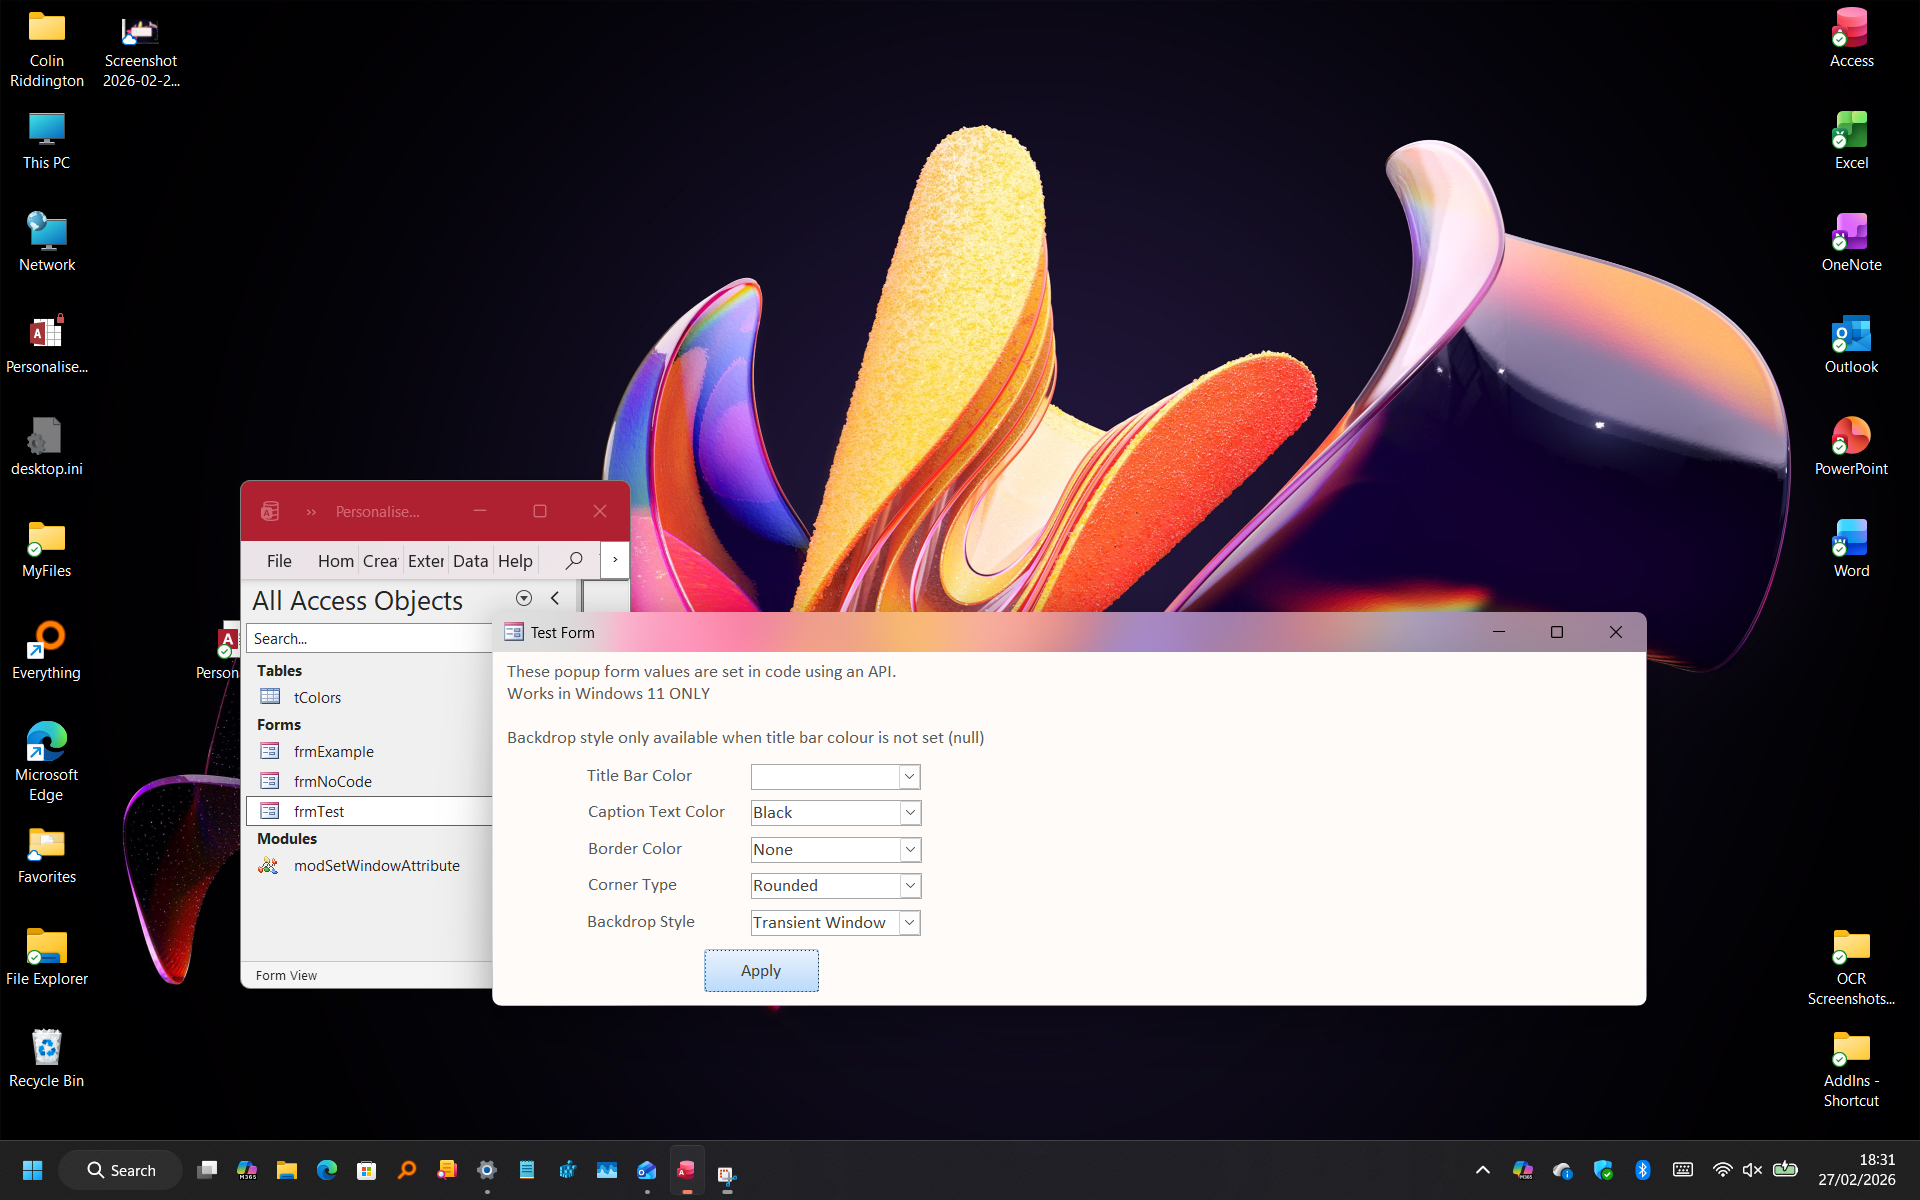Open the Title Bar Color dropdown
Viewport: 1920px width, 1200px height.
click(x=909, y=777)
